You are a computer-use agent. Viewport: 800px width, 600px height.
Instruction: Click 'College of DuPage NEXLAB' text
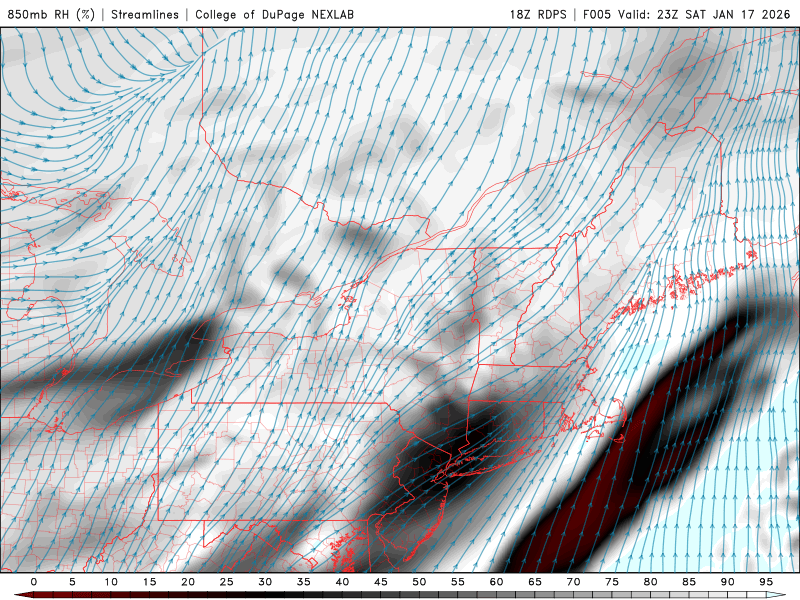[x=274, y=15]
